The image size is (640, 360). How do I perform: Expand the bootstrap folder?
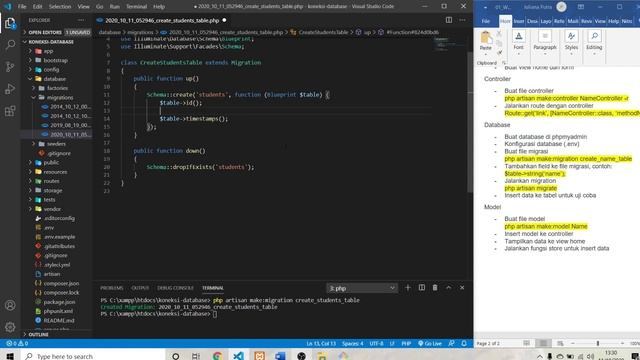tap(56, 60)
